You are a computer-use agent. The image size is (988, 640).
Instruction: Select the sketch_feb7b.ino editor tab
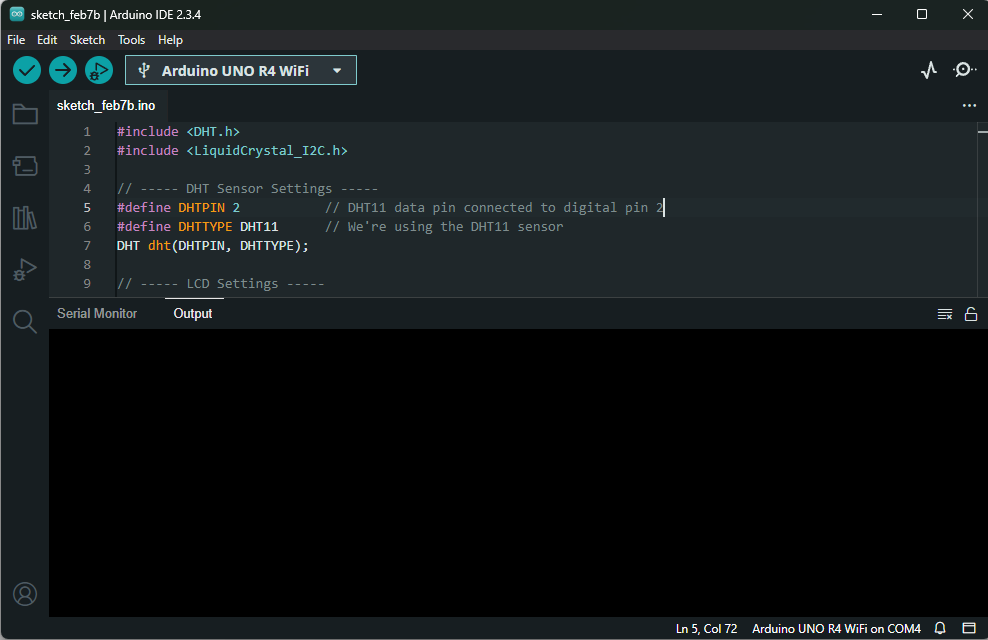pyautogui.click(x=106, y=105)
